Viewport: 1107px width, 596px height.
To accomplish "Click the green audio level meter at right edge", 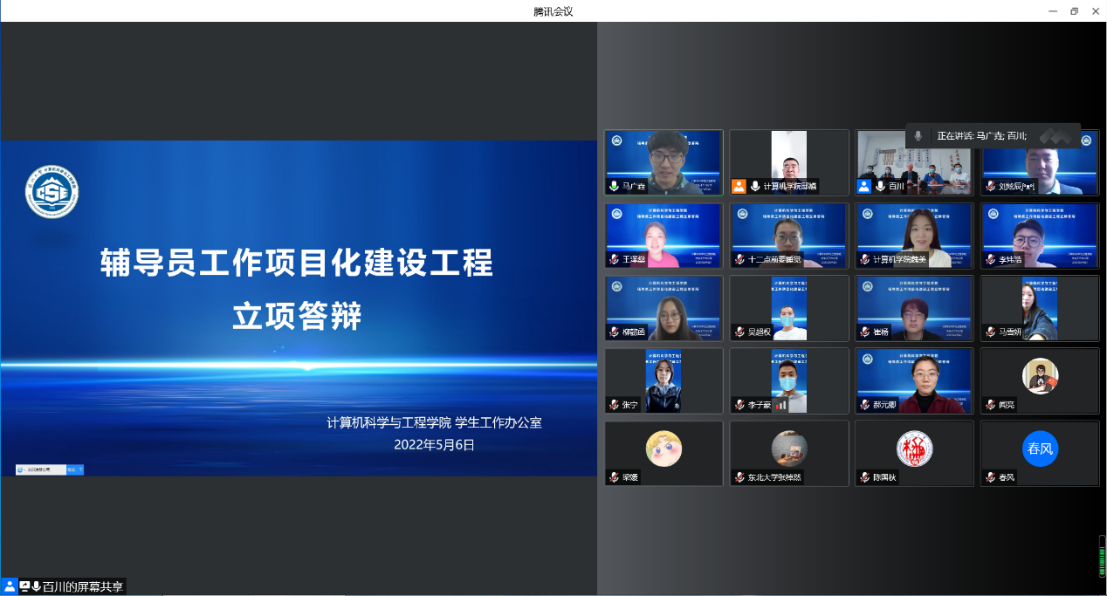I will coord(1102,556).
